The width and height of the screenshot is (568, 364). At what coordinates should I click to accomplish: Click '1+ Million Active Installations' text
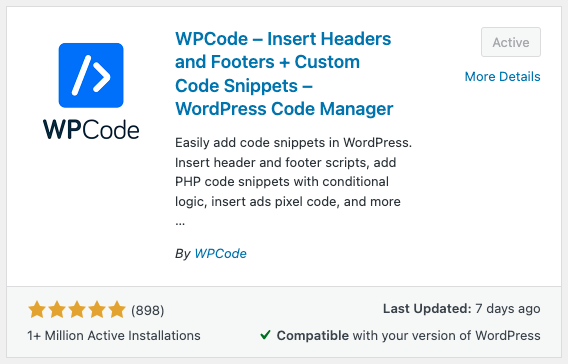pyautogui.click(x=114, y=336)
